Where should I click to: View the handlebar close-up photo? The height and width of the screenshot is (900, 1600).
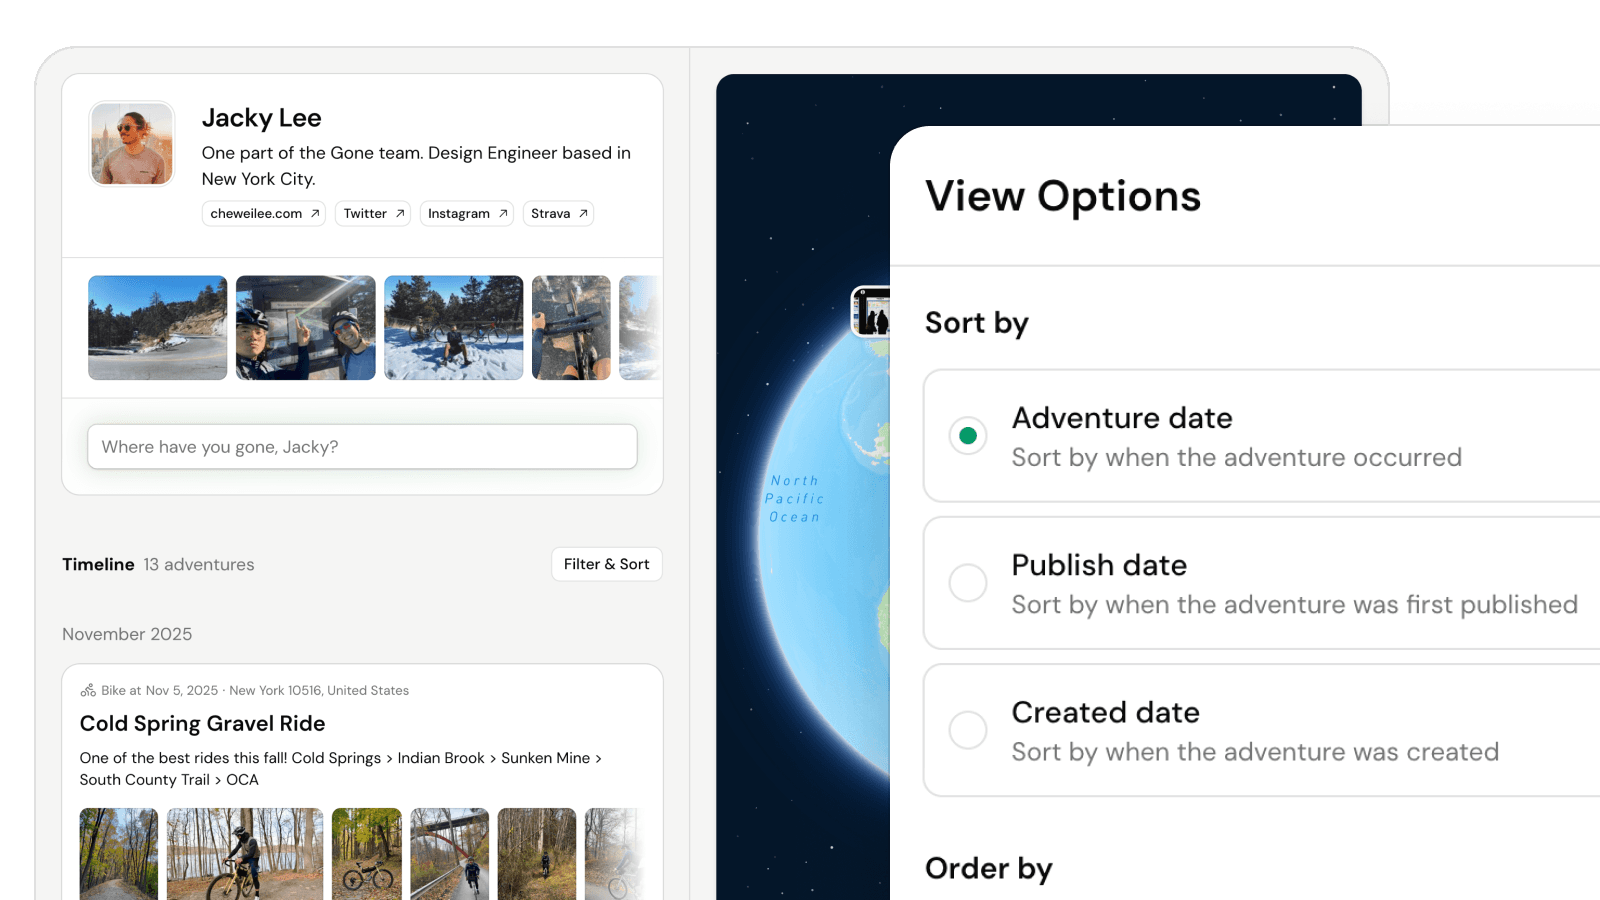coord(571,328)
